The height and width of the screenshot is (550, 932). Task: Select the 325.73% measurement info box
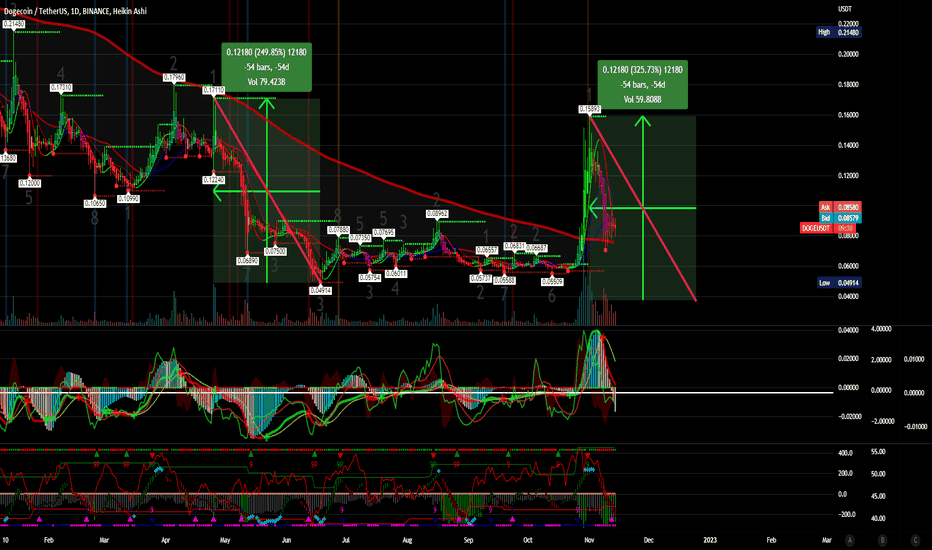[x=643, y=84]
